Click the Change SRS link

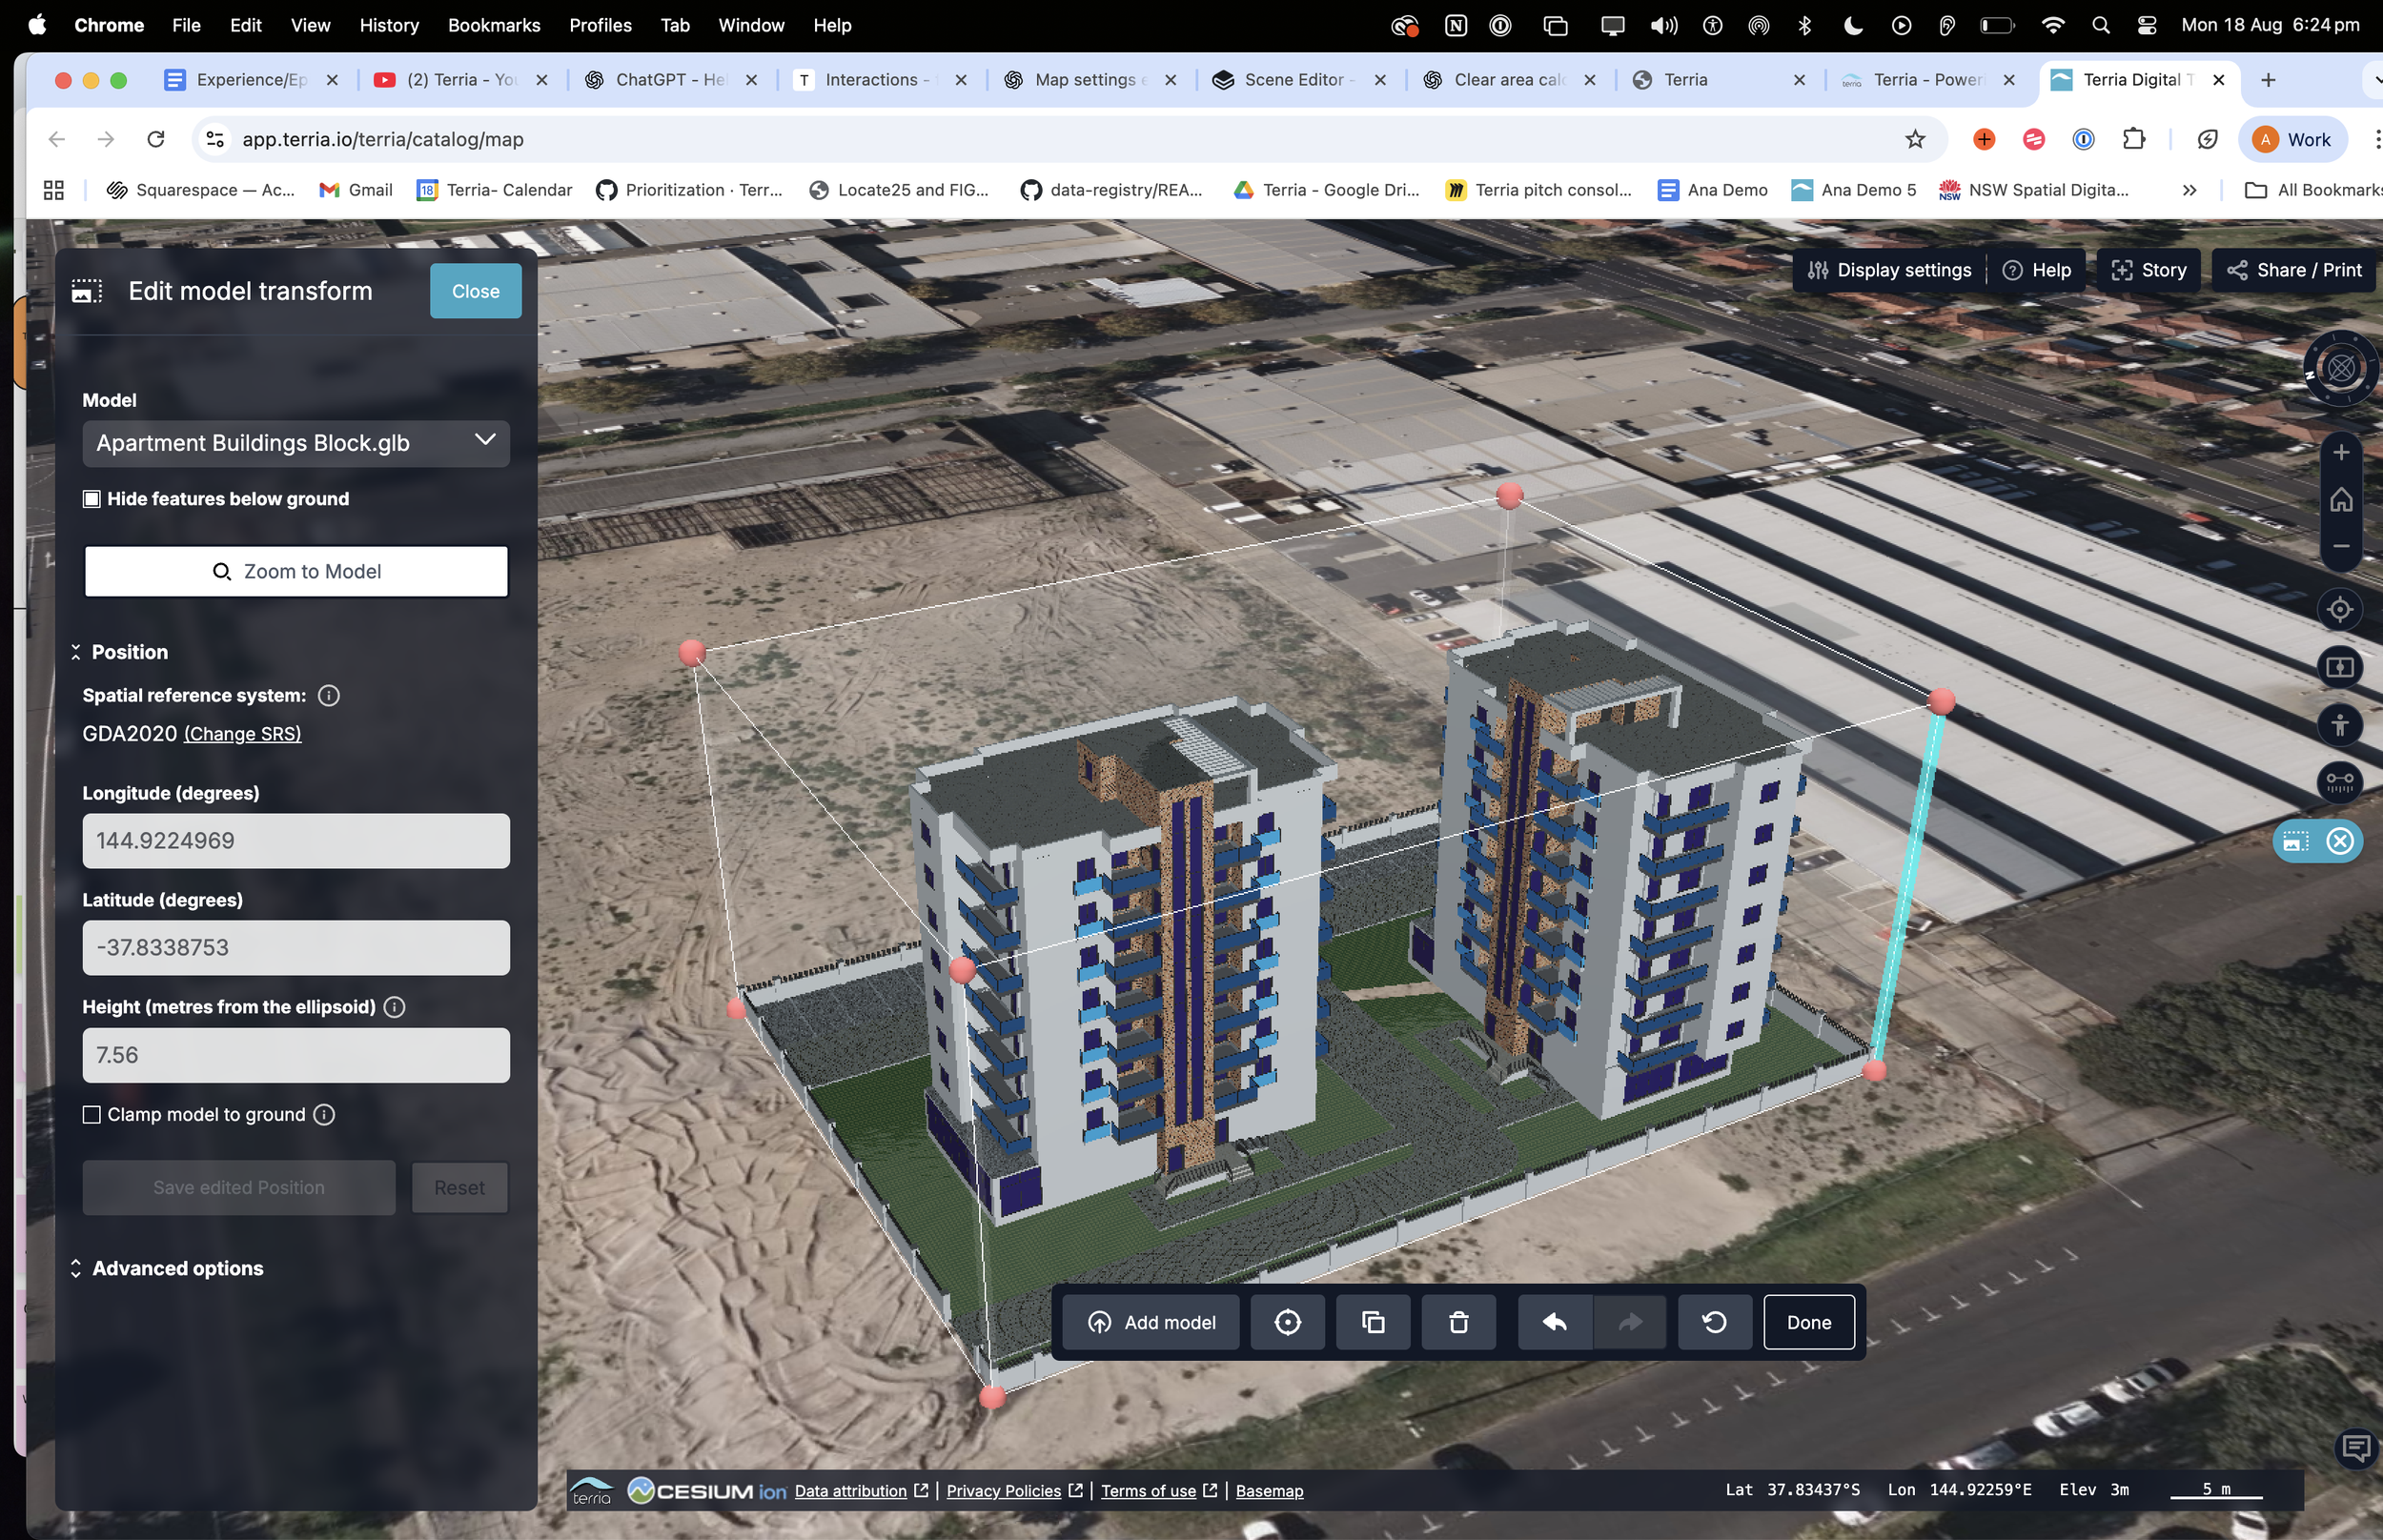(242, 734)
